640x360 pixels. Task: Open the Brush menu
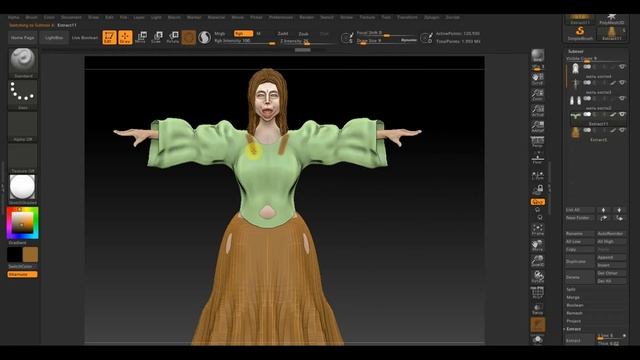click(x=31, y=18)
